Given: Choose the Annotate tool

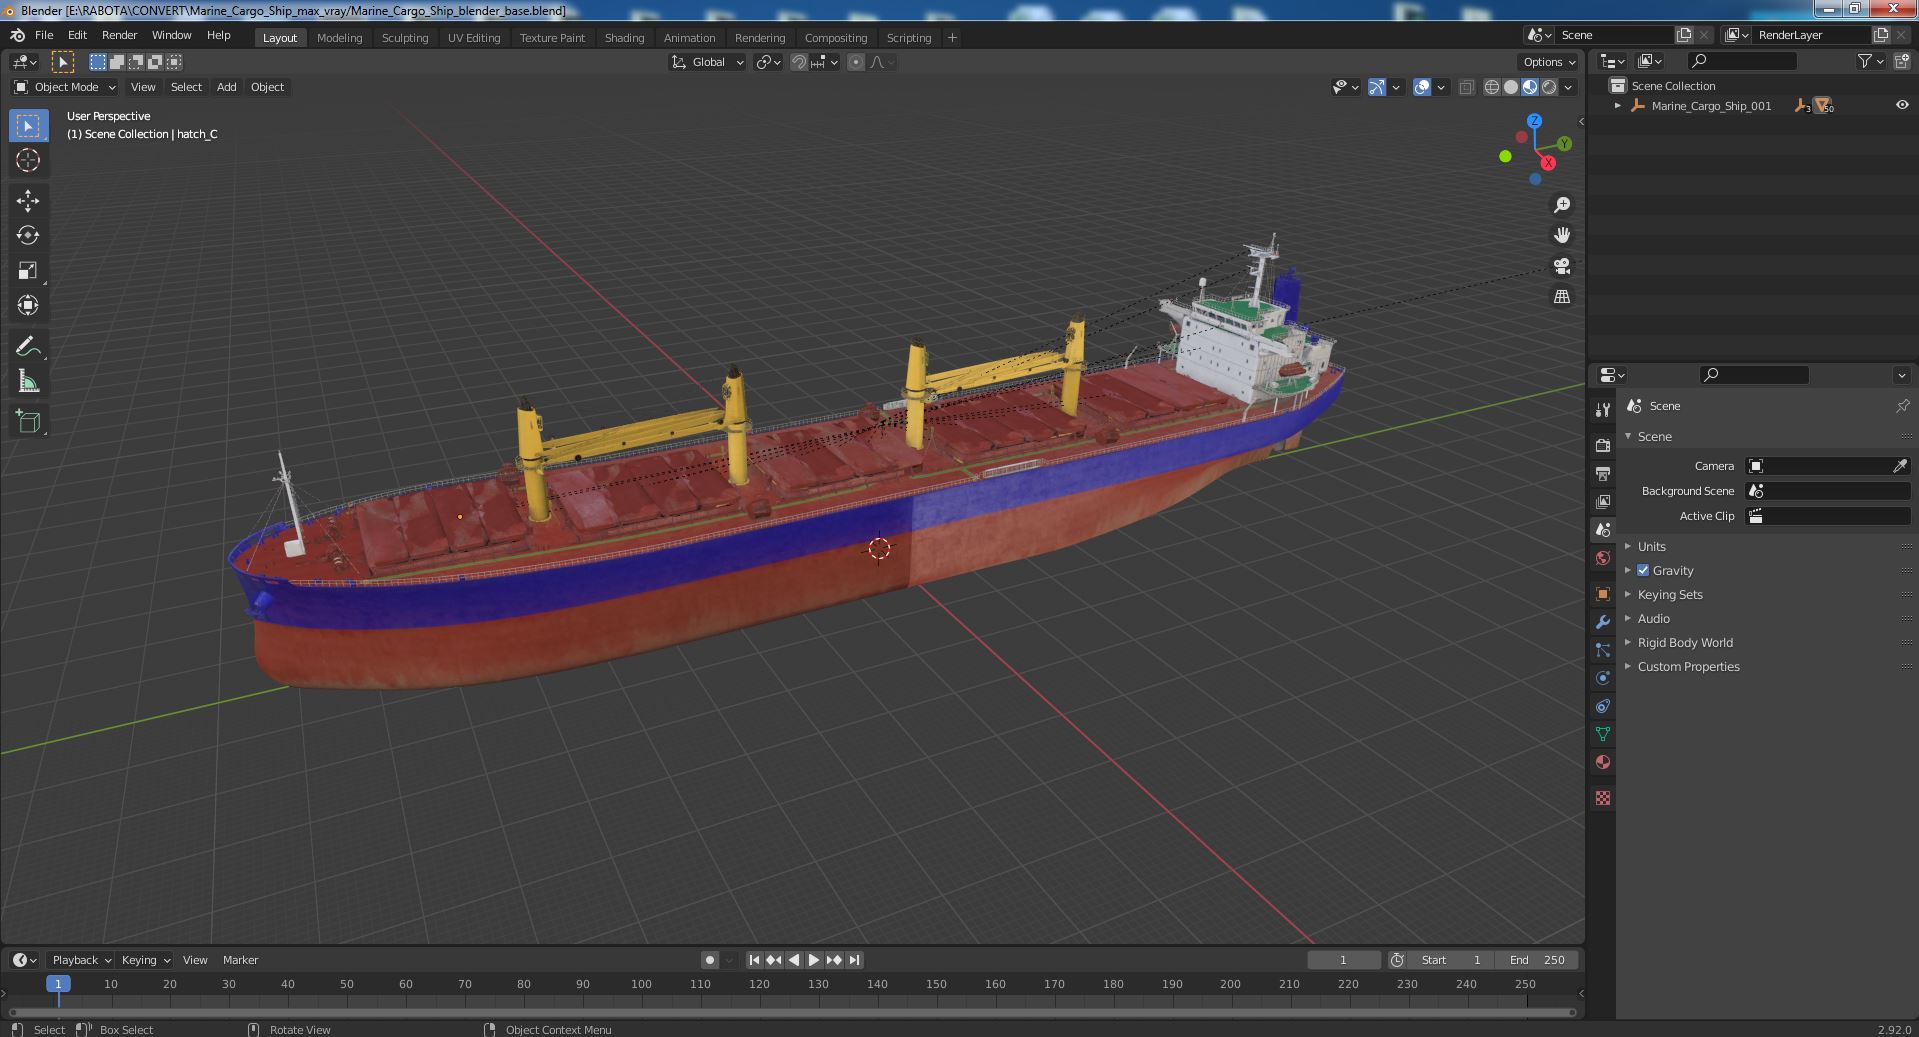Looking at the screenshot, I should (x=28, y=347).
